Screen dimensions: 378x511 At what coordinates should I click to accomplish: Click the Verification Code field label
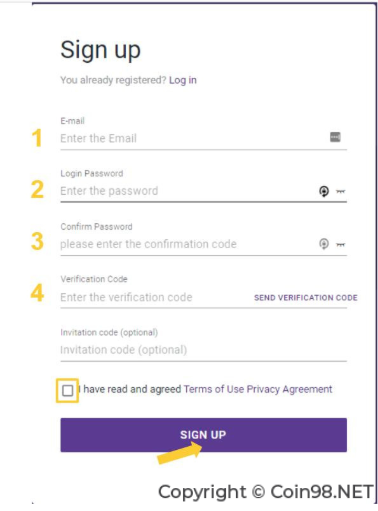coord(94,279)
